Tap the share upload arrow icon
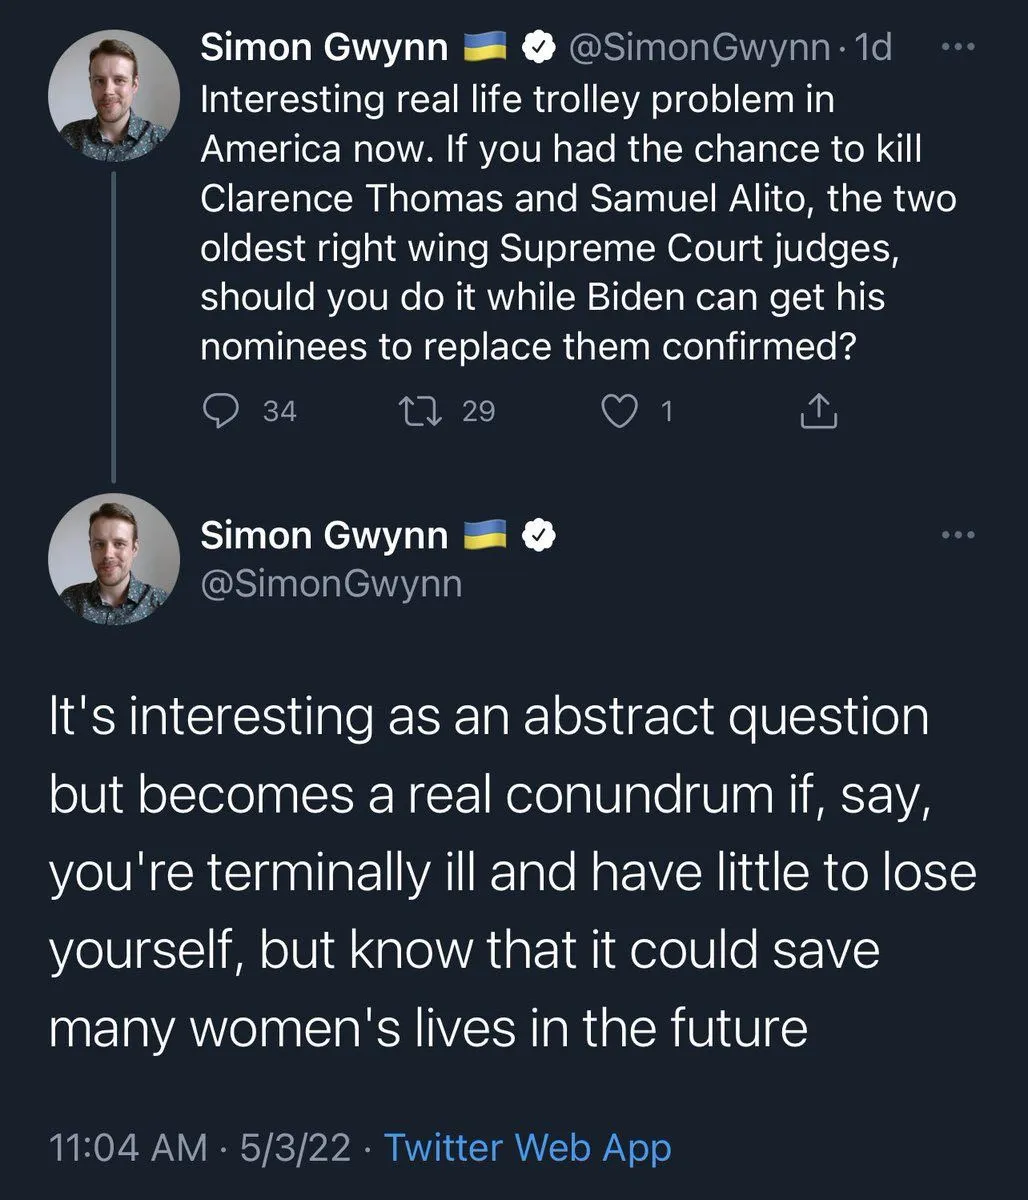The image size is (1028, 1200). click(x=819, y=411)
